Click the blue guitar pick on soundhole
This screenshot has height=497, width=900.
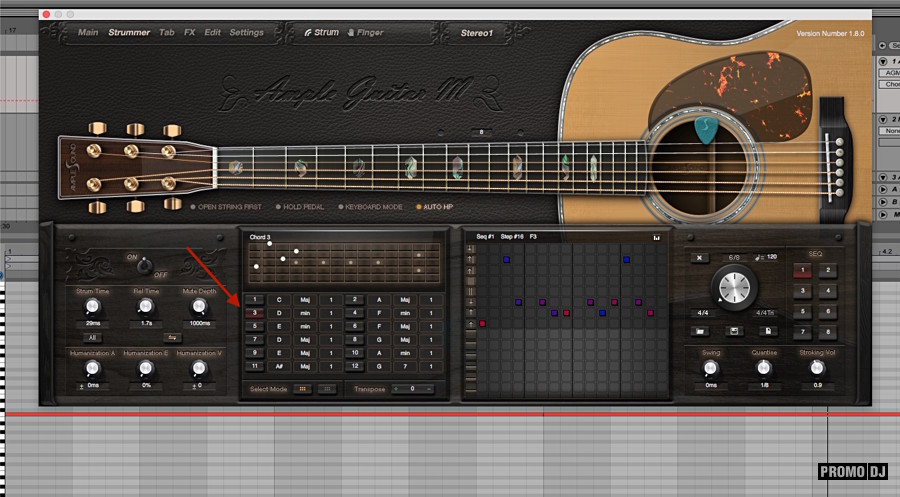point(707,130)
